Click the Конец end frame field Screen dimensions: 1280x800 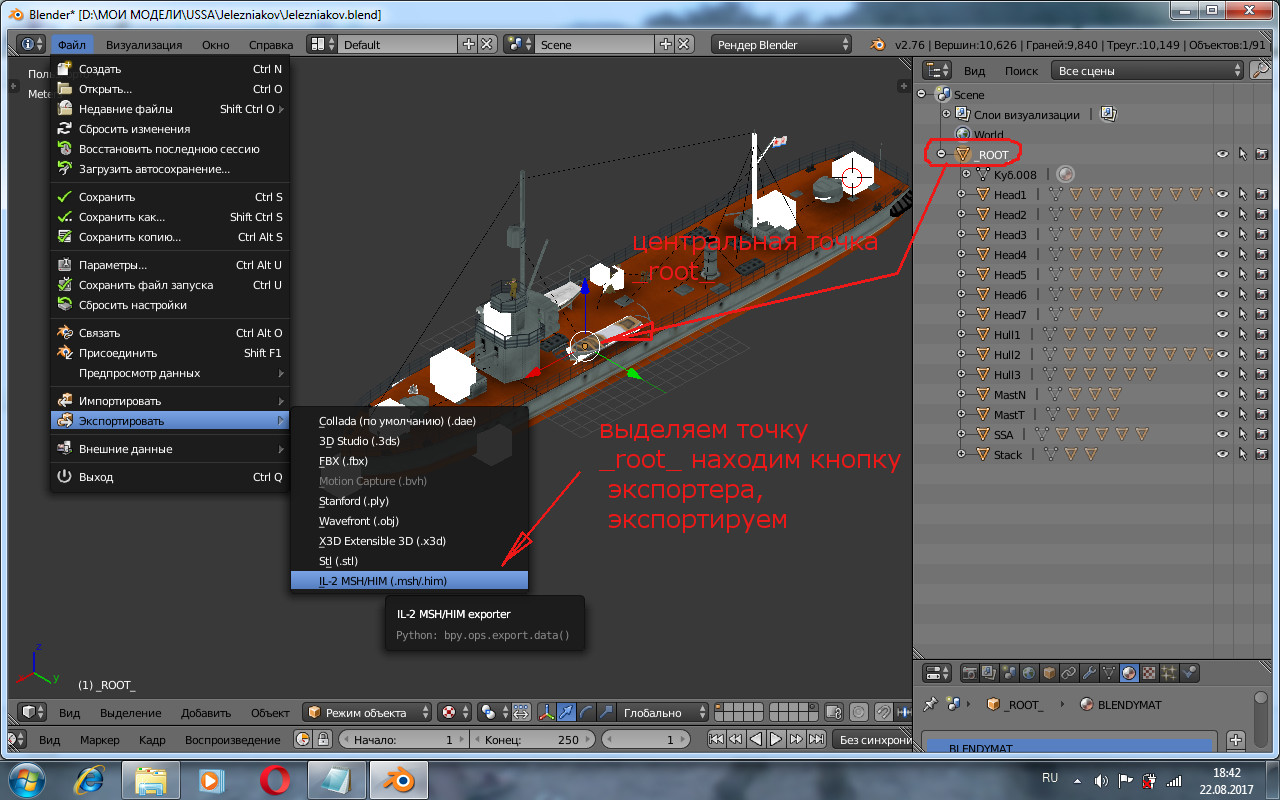pos(531,740)
